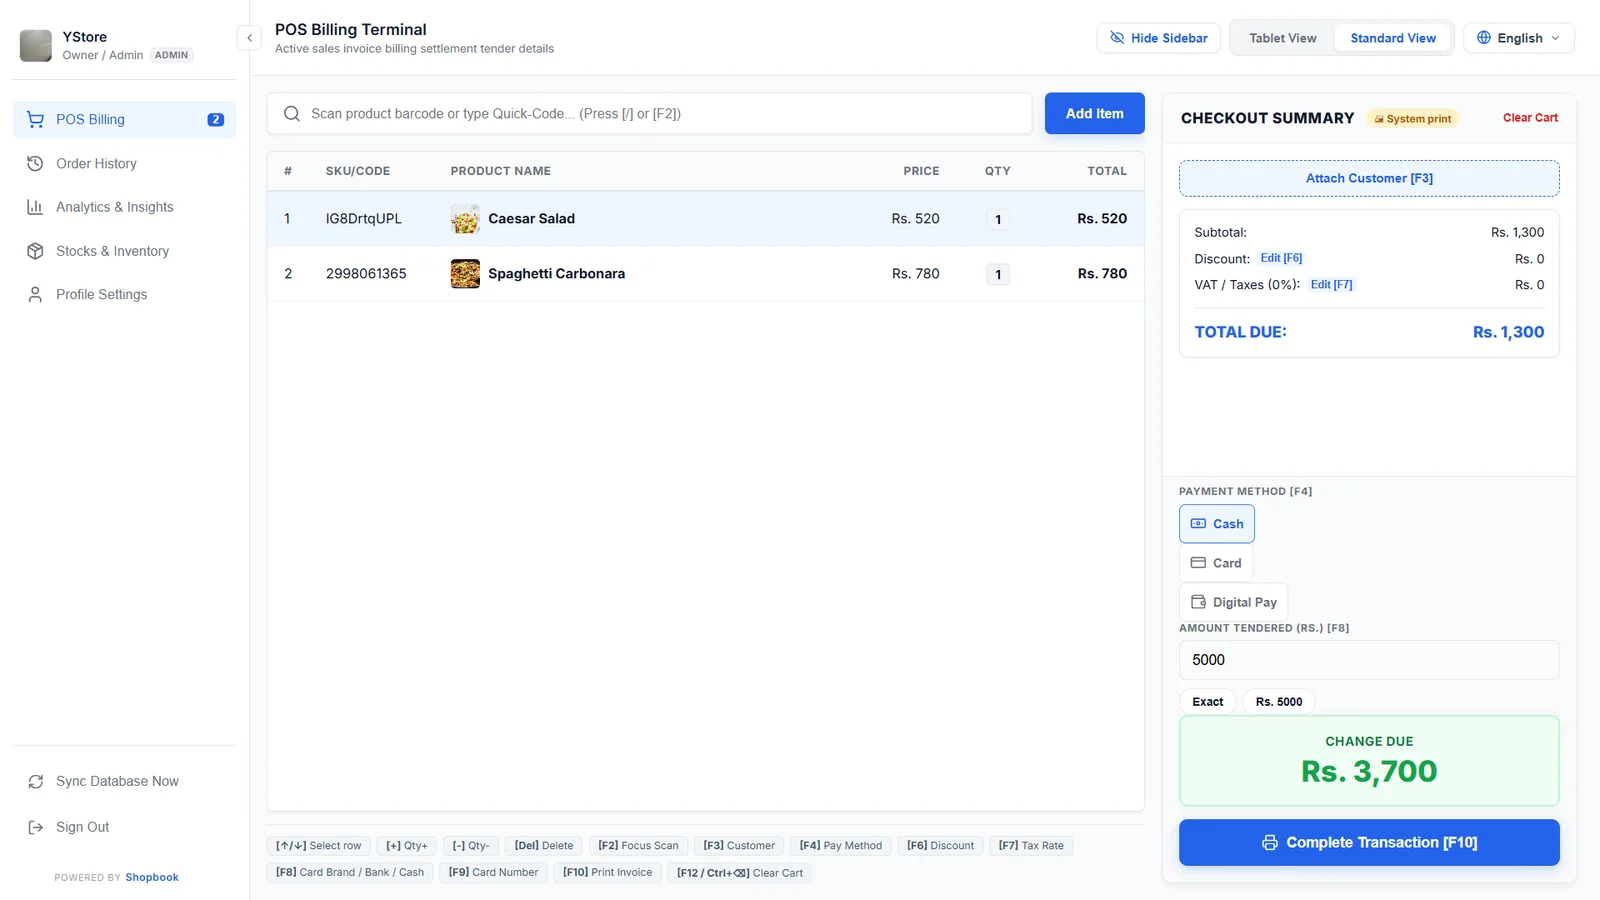The image size is (1600, 900).
Task: Click the Shopbook link in footer
Action: (152, 878)
